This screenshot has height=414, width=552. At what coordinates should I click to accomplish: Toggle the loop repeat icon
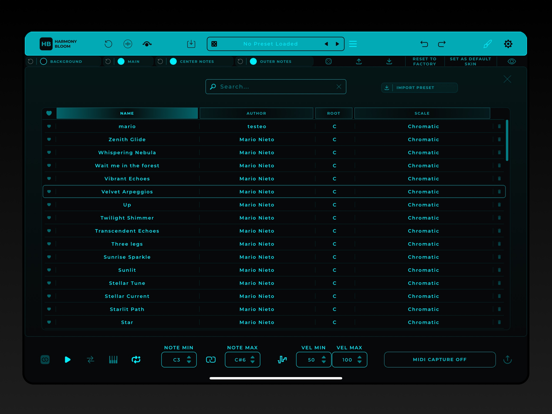(136, 360)
